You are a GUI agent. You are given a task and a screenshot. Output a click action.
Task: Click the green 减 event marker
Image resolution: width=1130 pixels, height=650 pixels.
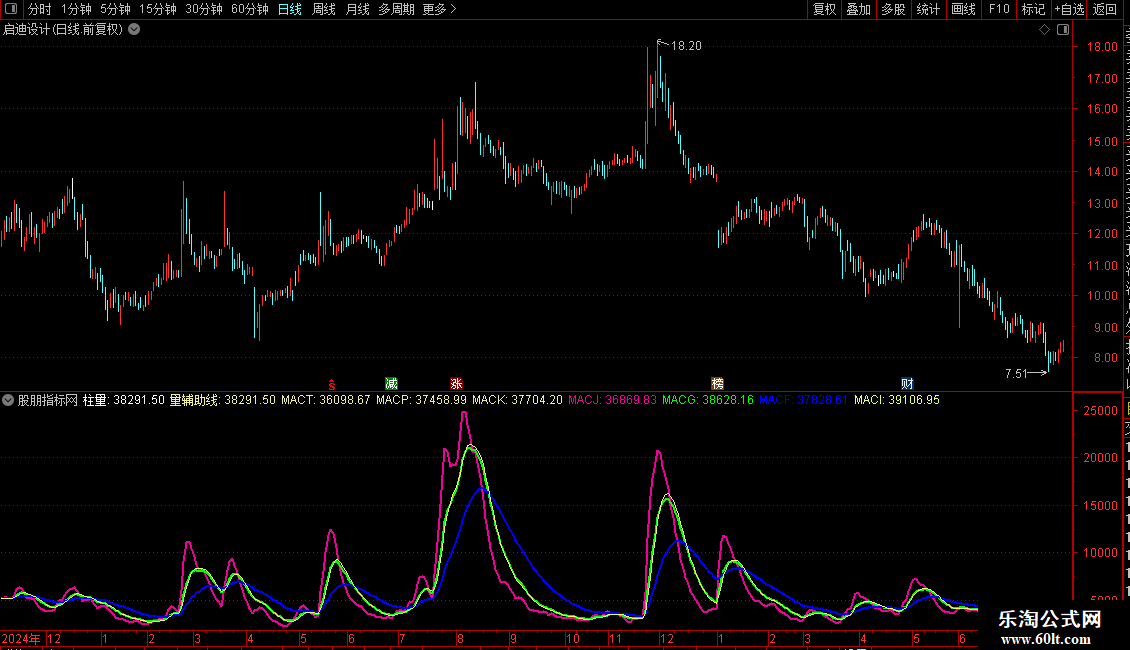[x=391, y=383]
